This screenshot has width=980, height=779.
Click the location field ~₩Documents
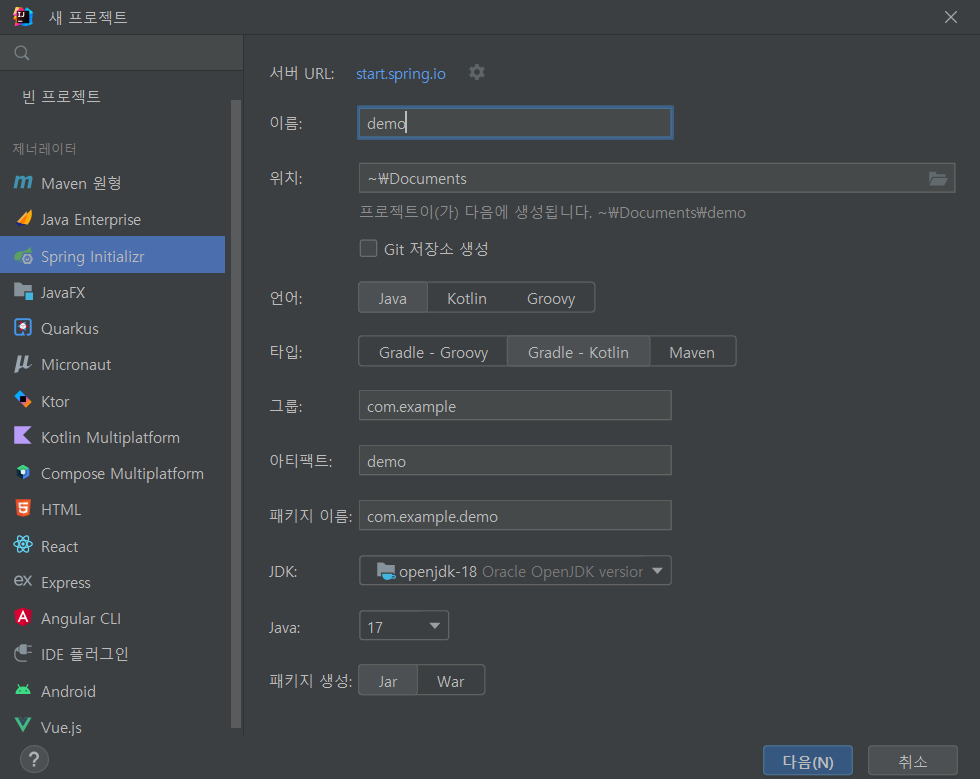tap(657, 178)
